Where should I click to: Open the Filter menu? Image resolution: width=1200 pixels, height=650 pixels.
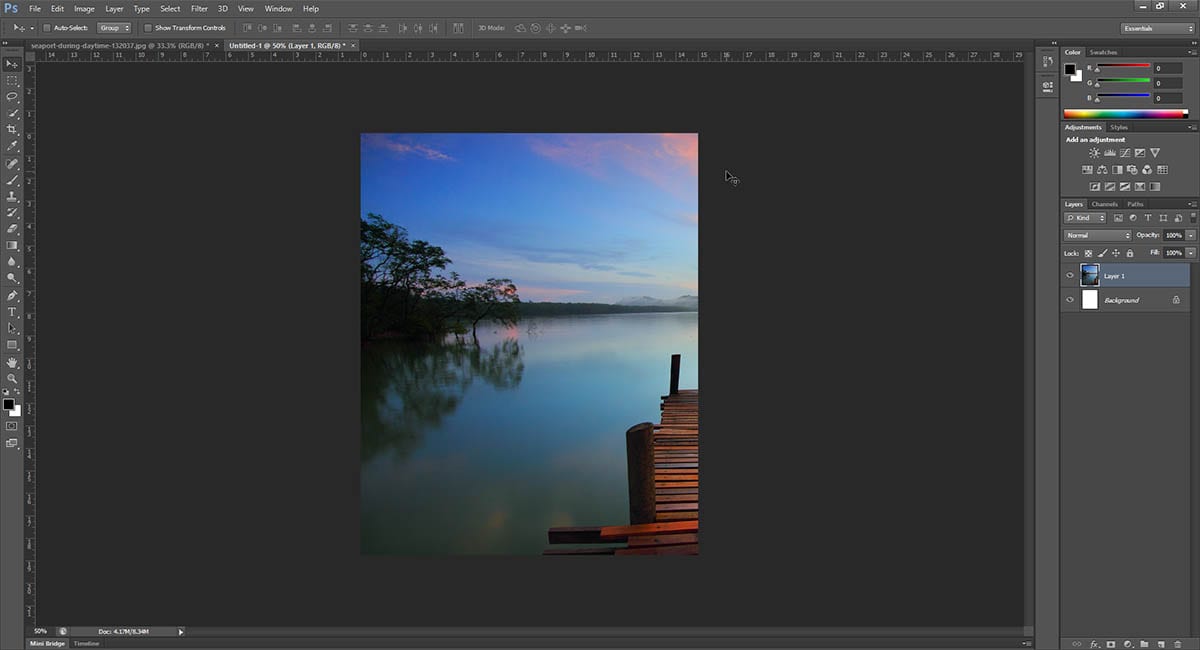tap(199, 9)
